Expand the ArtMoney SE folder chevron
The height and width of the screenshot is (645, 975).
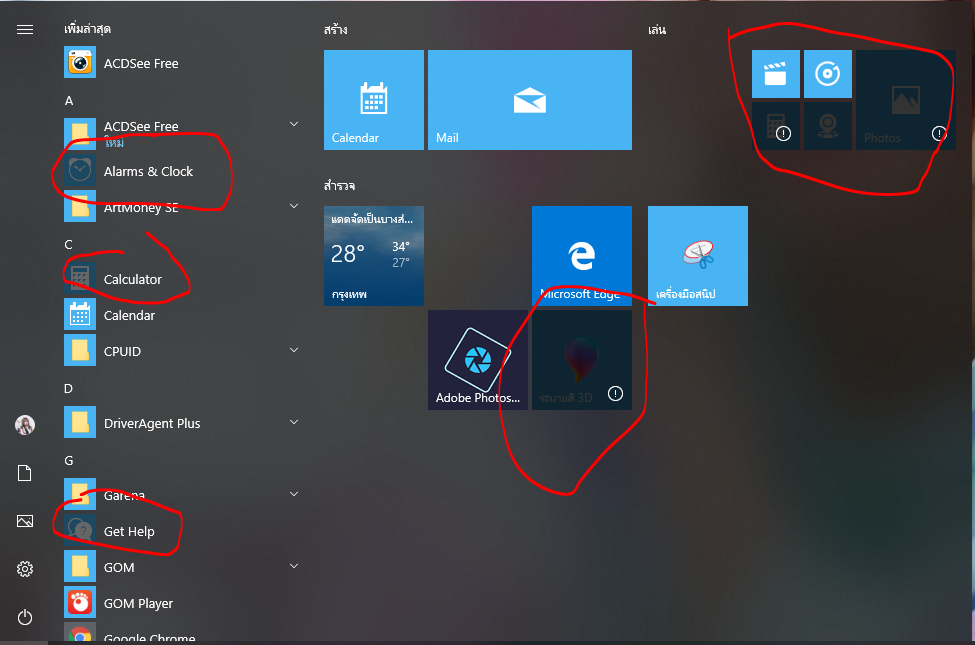(x=294, y=206)
